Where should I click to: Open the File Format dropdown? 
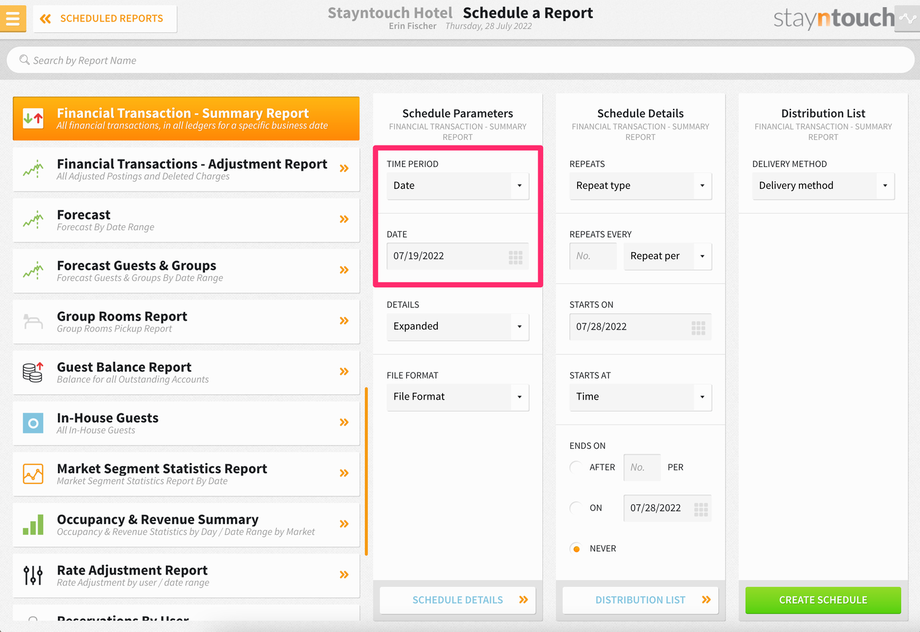458,397
